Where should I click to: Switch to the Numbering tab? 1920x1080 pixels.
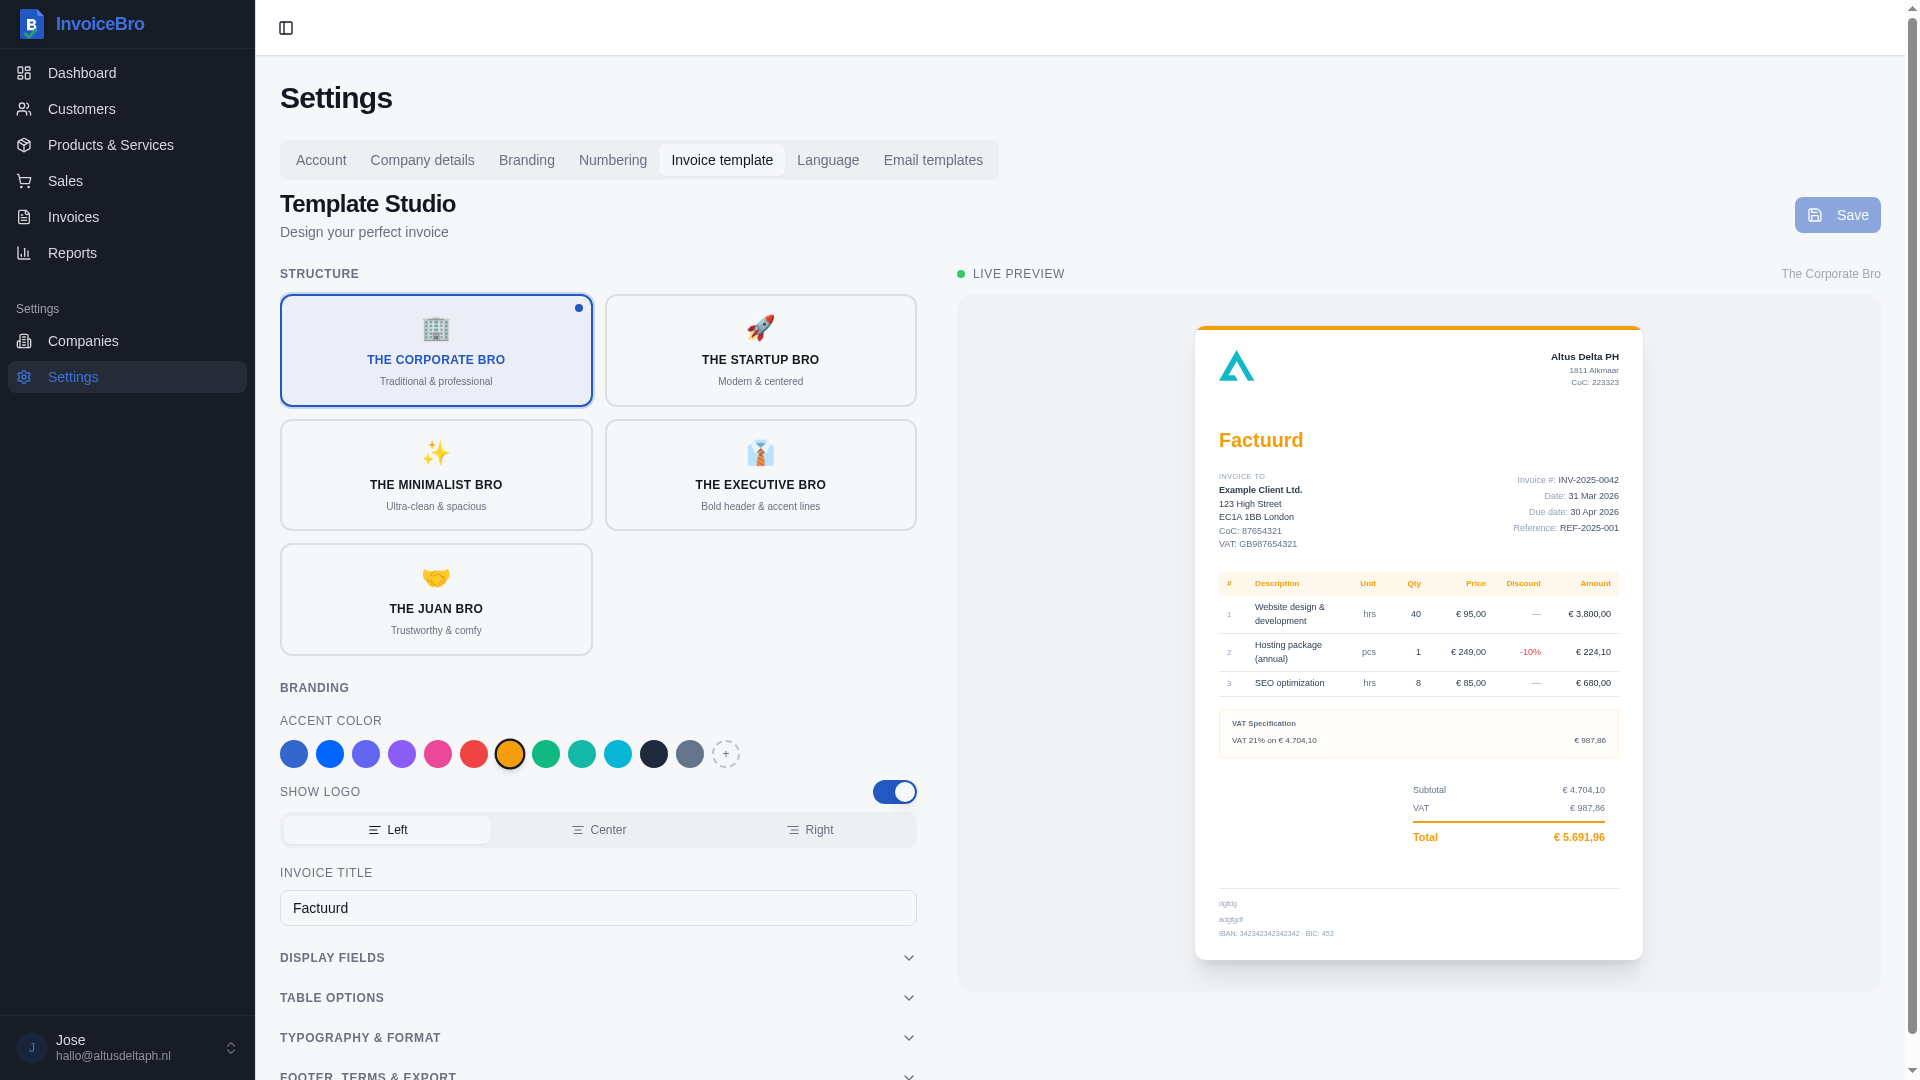click(613, 160)
